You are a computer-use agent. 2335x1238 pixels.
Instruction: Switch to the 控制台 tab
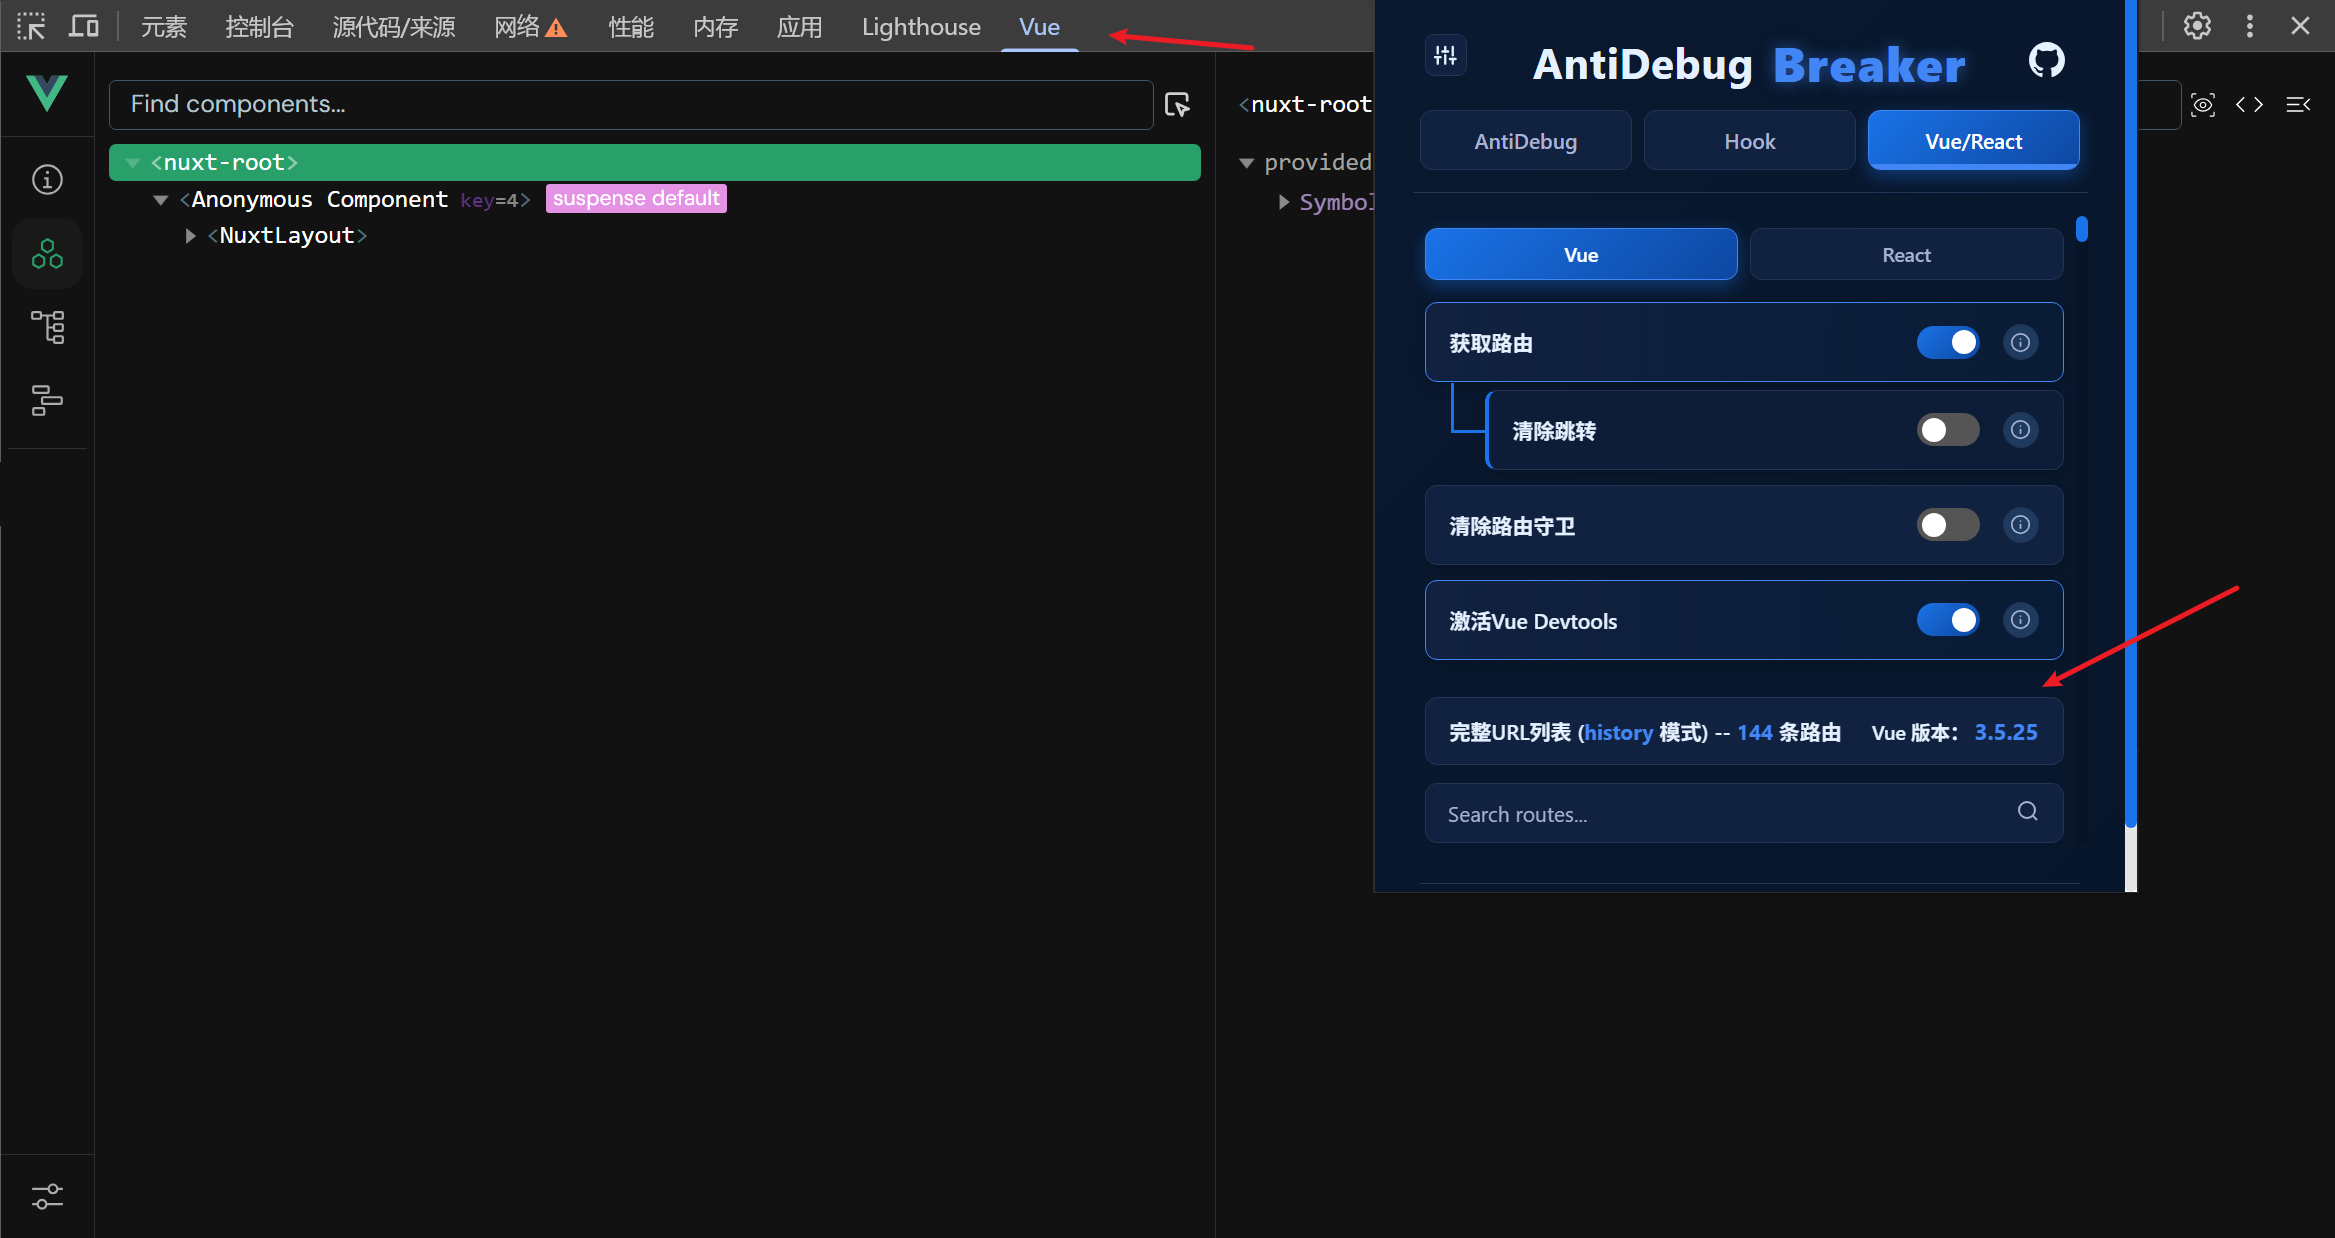pyautogui.click(x=260, y=27)
